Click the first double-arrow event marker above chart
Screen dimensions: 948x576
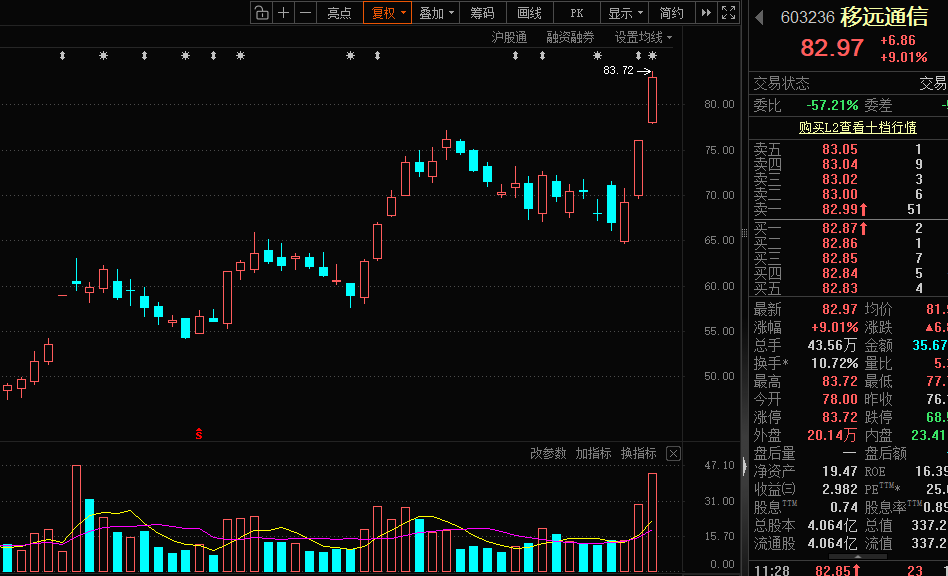62,56
